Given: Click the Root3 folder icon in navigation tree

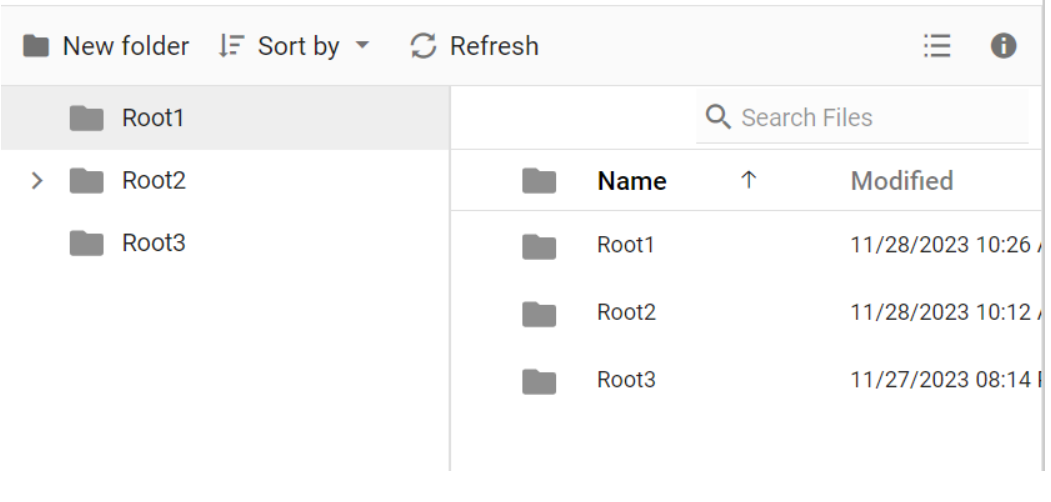Looking at the screenshot, I should point(87,243).
